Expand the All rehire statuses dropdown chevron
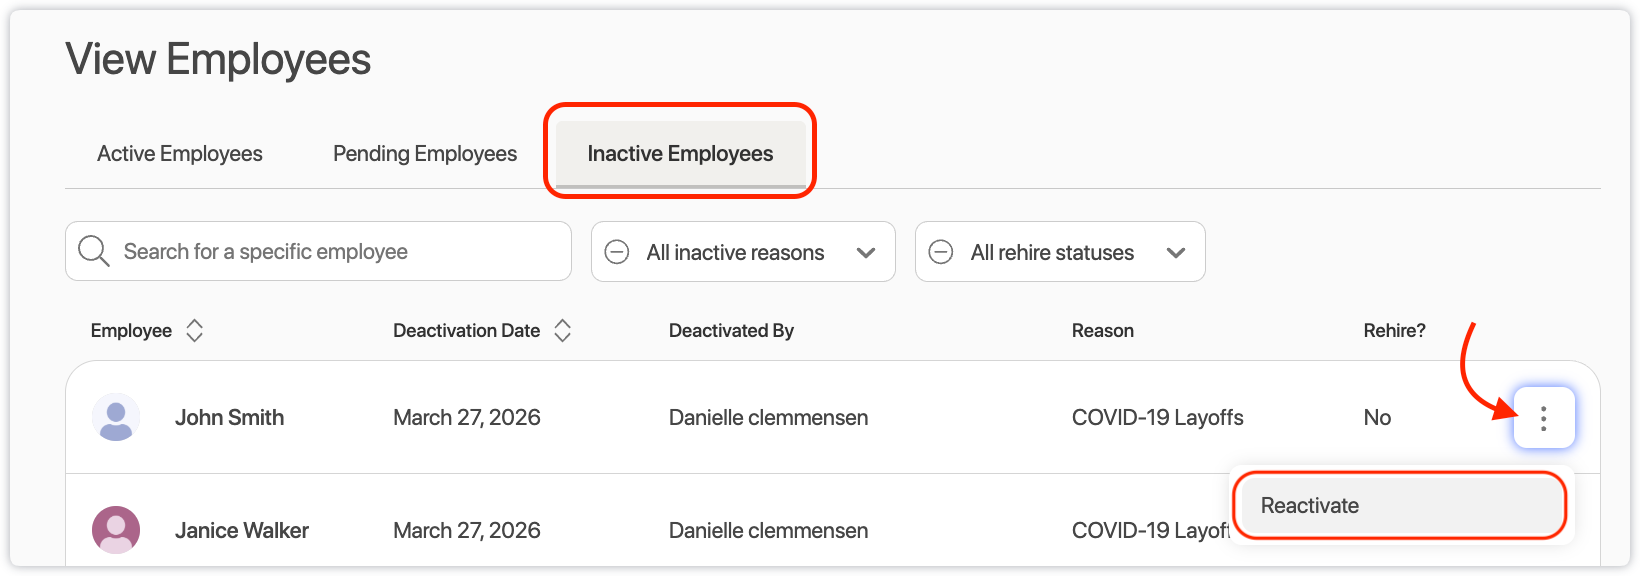The image size is (1640, 576). coord(1176,253)
